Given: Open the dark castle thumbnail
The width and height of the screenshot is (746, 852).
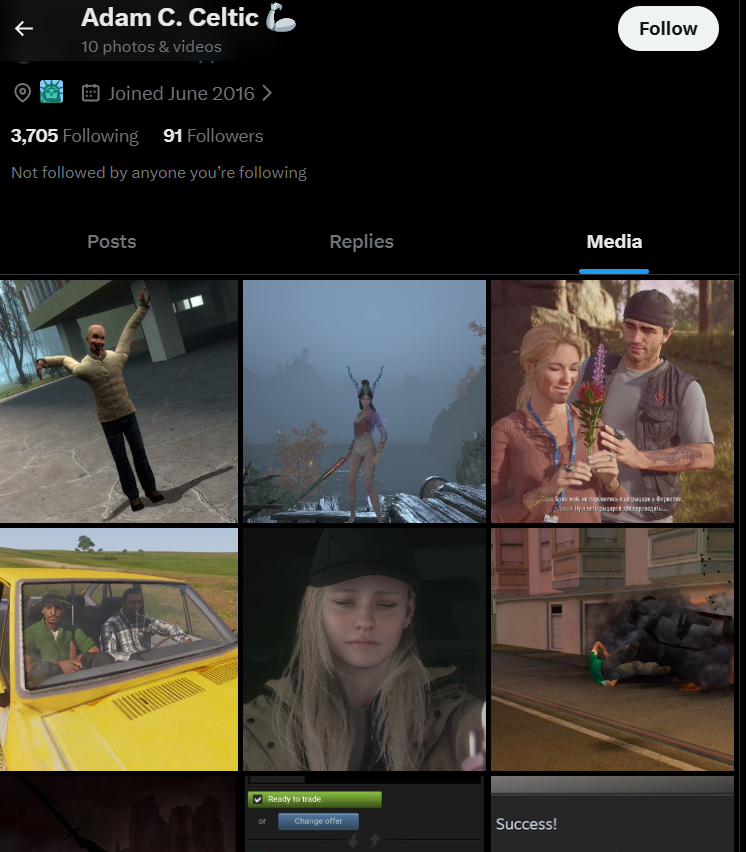Looking at the screenshot, I should (x=118, y=814).
